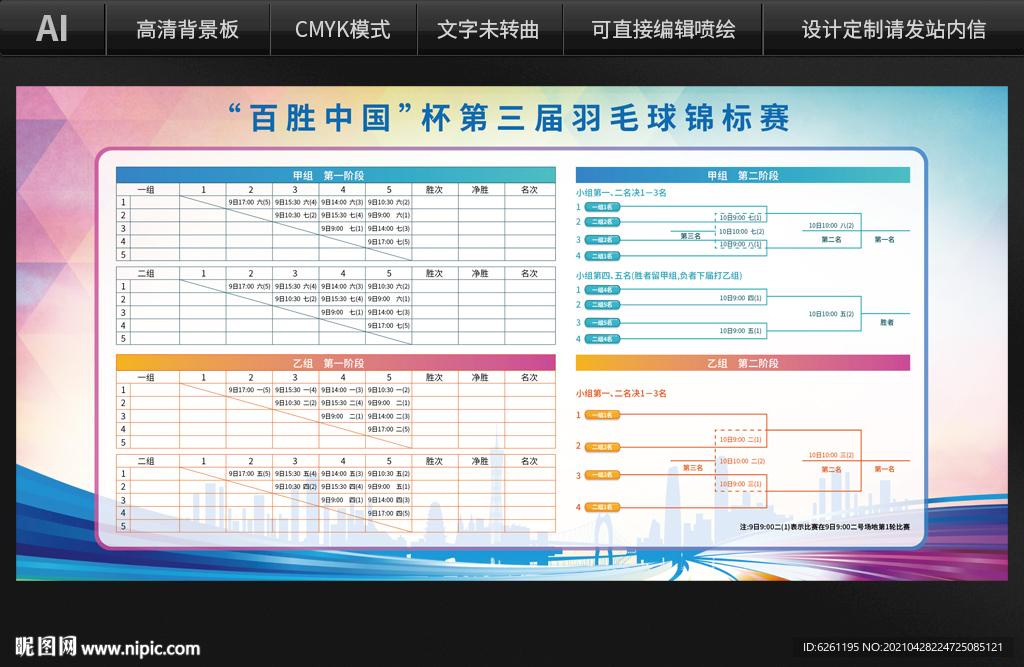The image size is (1024, 667).
Task: Click the match label 10日9:00 四(1)
Action: pos(741,298)
